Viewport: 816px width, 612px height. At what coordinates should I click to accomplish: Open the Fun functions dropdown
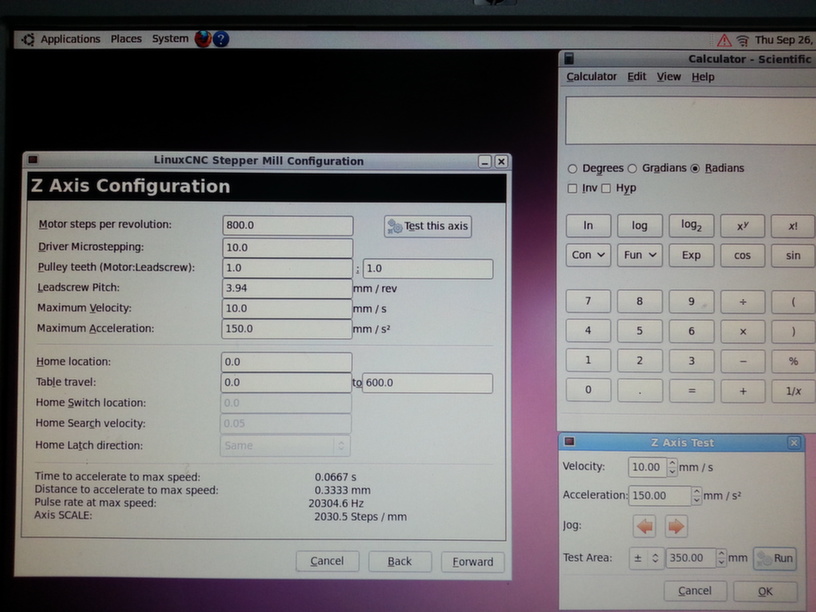[x=640, y=255]
